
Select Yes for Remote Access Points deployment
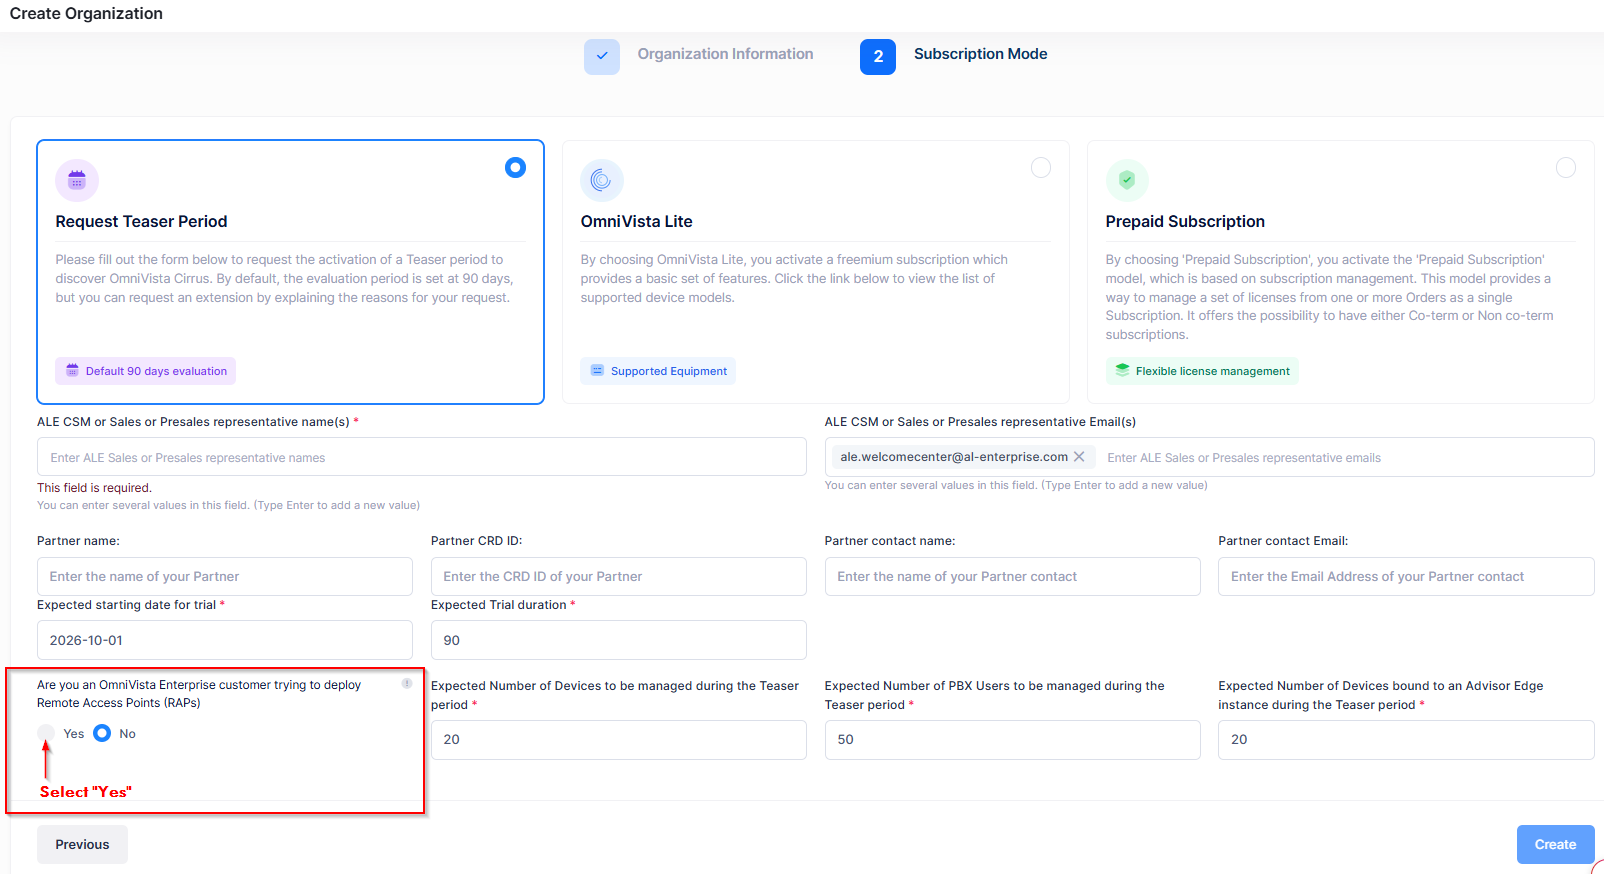(x=46, y=733)
